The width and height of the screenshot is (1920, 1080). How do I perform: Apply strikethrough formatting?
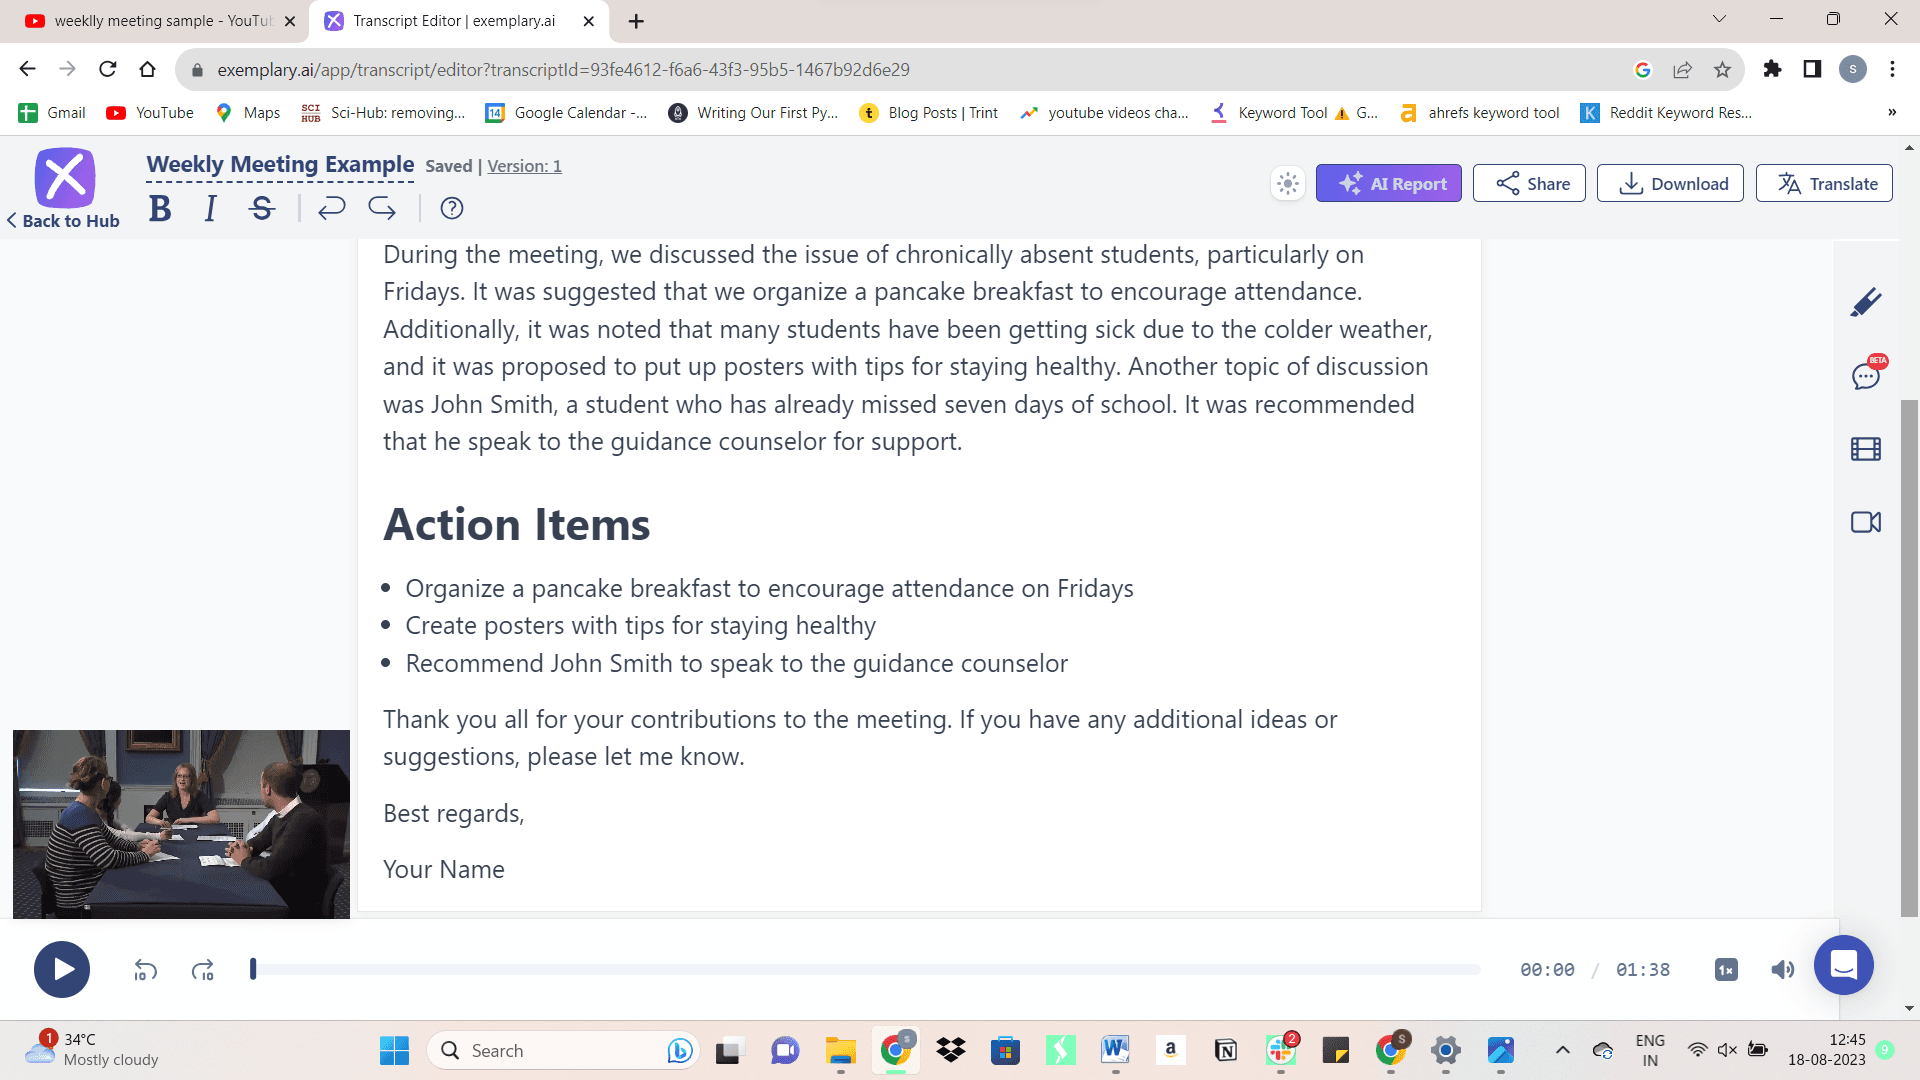coord(261,208)
